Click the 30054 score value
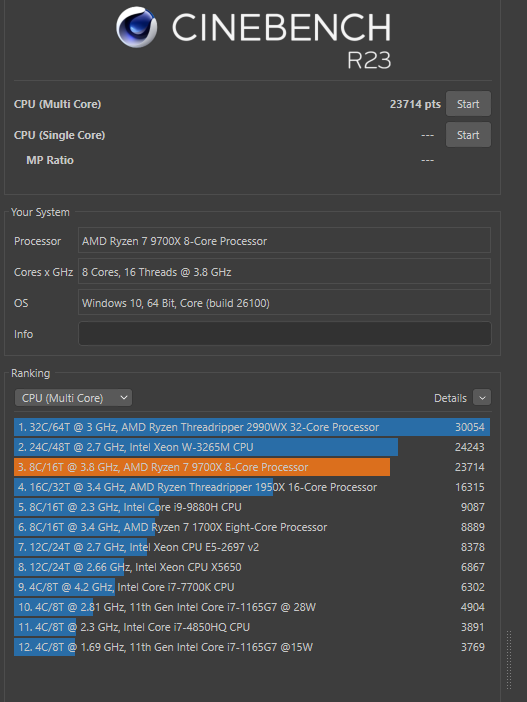Image resolution: width=527 pixels, height=702 pixels. (470, 427)
